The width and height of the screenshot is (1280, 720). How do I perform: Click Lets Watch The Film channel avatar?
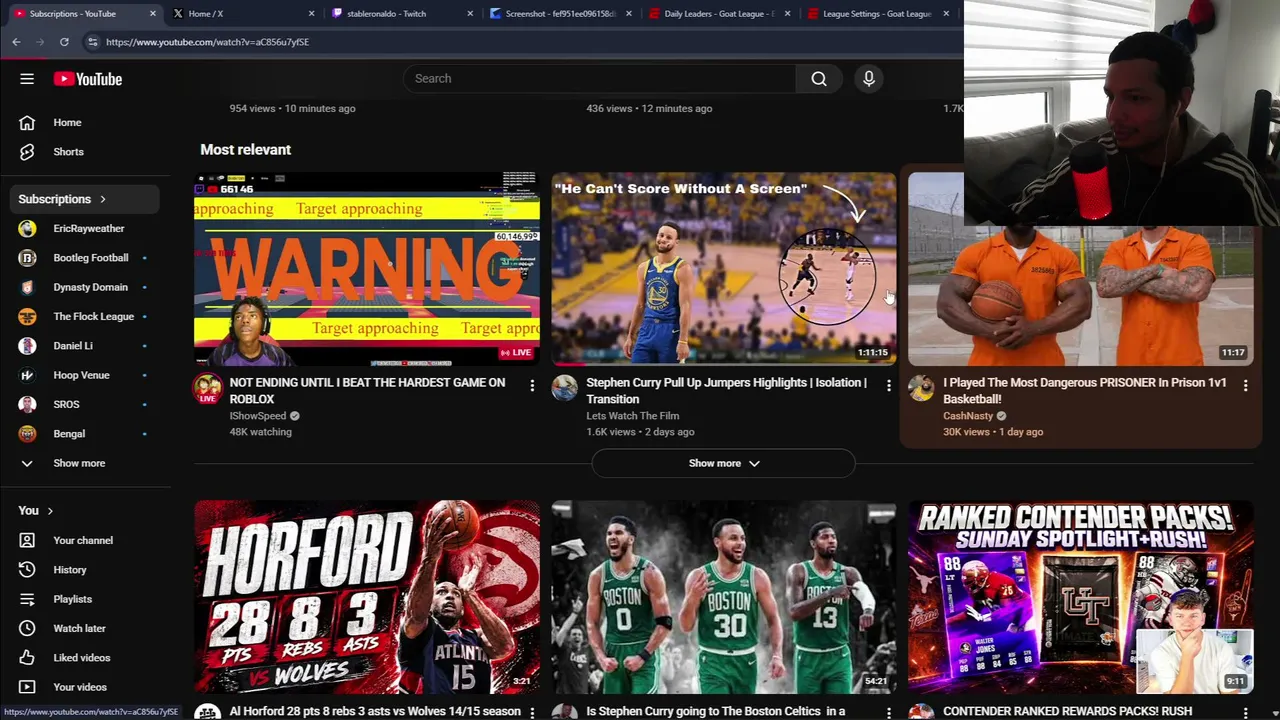tap(564, 388)
